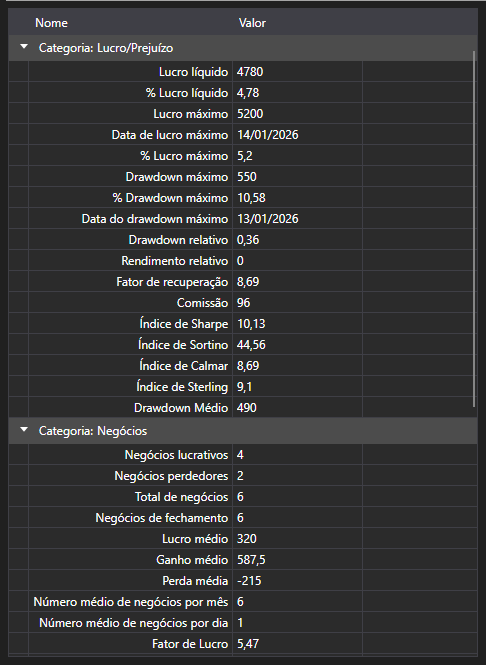Click the value 0,36

pos(248,240)
